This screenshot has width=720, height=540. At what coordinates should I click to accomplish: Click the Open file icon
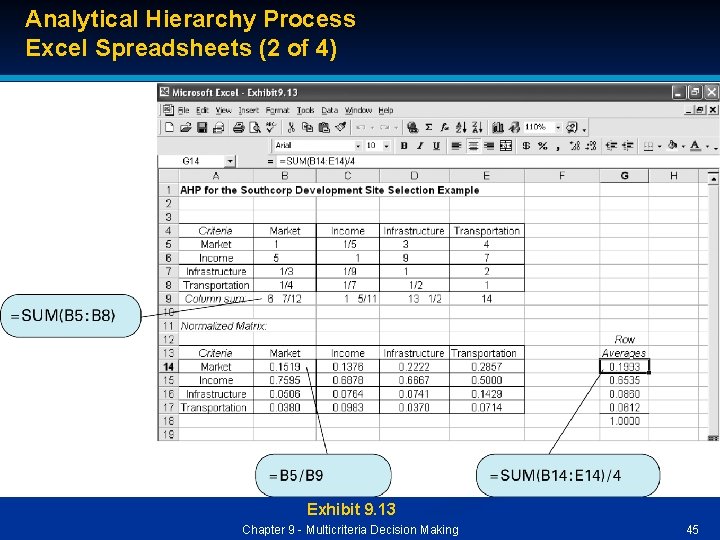click(186, 127)
